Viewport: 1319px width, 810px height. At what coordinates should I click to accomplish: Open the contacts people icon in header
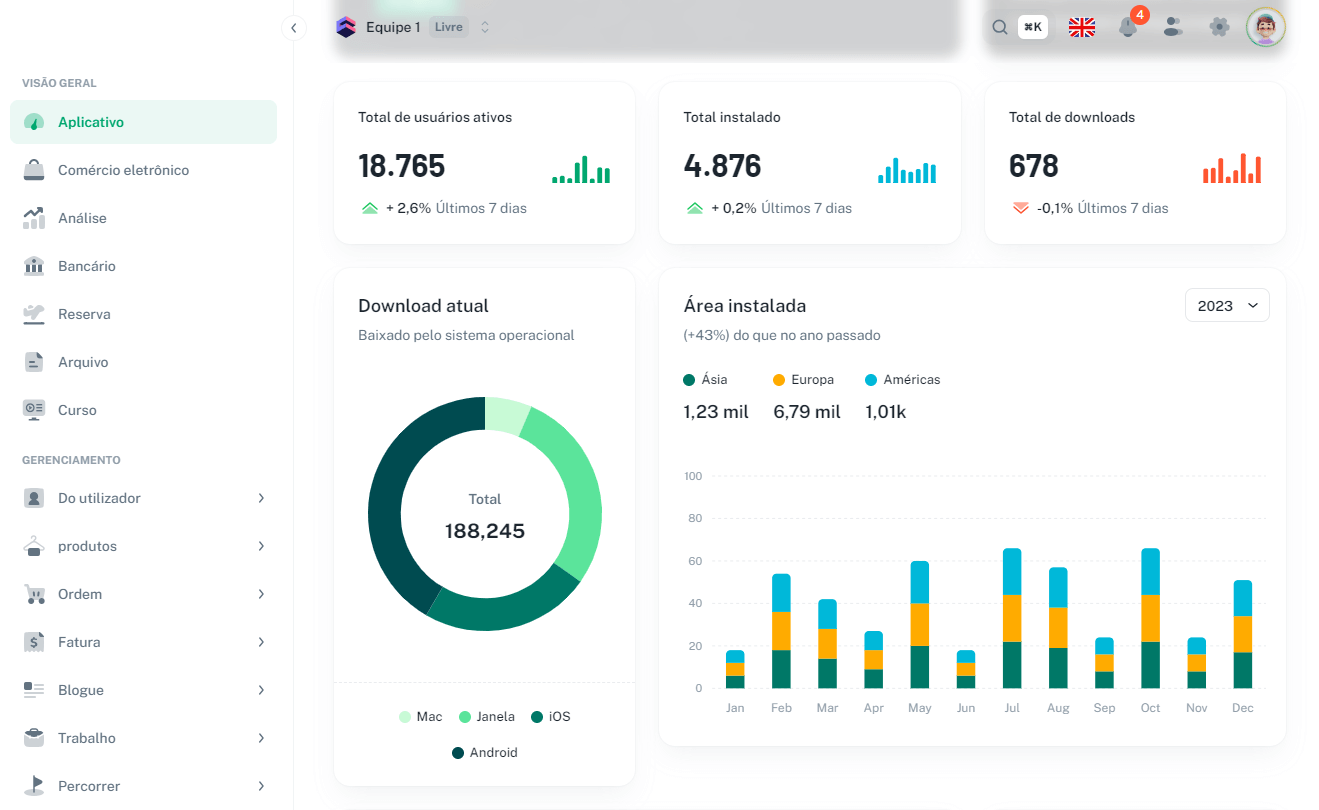(x=1173, y=27)
